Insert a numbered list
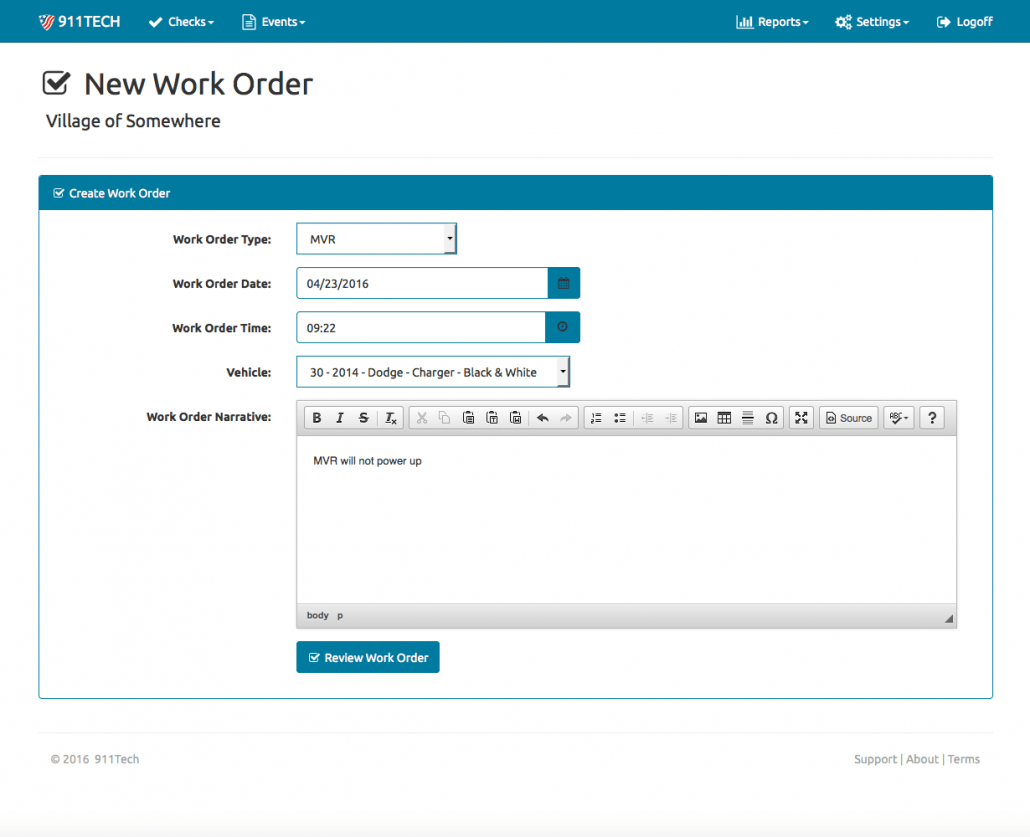Image resolution: width=1030 pixels, height=837 pixels. [x=596, y=418]
